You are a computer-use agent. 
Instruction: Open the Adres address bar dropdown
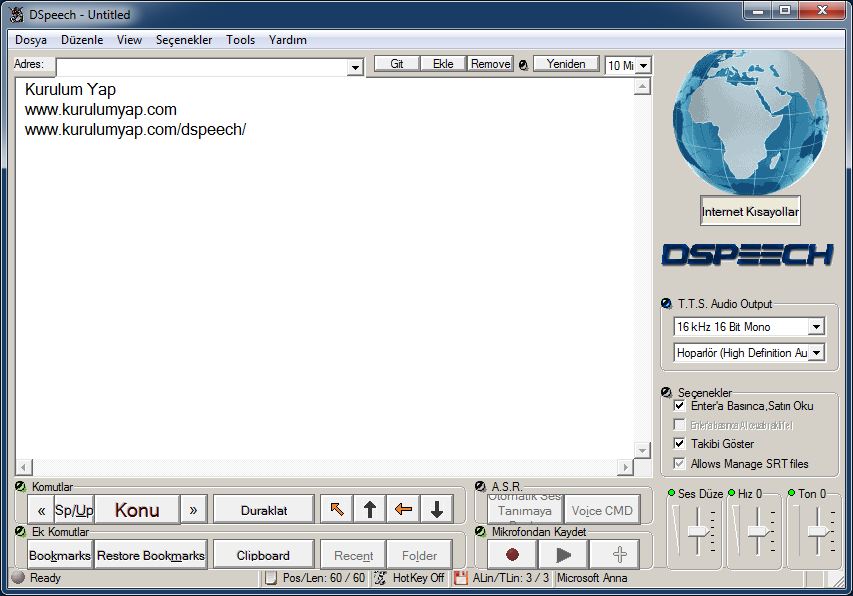click(355, 67)
